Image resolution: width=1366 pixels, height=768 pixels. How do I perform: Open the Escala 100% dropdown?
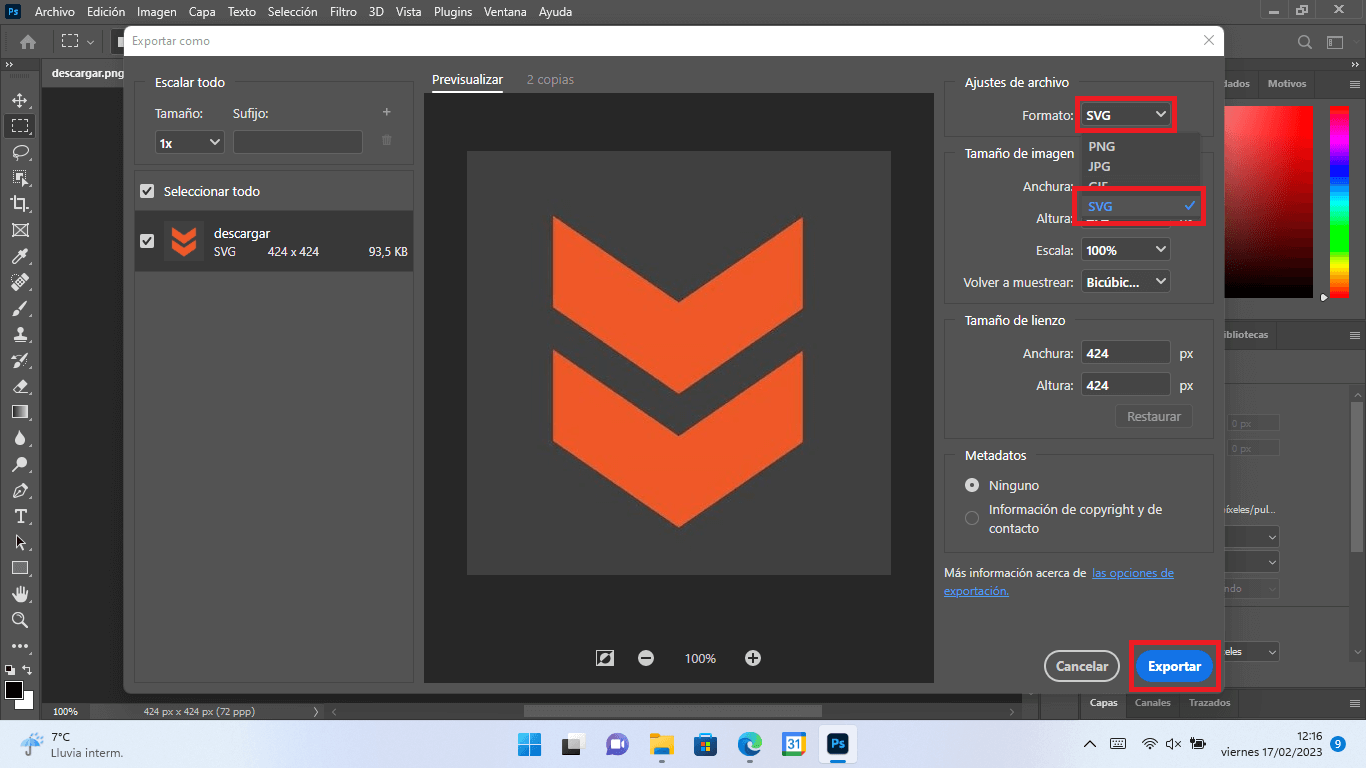[1126, 250]
